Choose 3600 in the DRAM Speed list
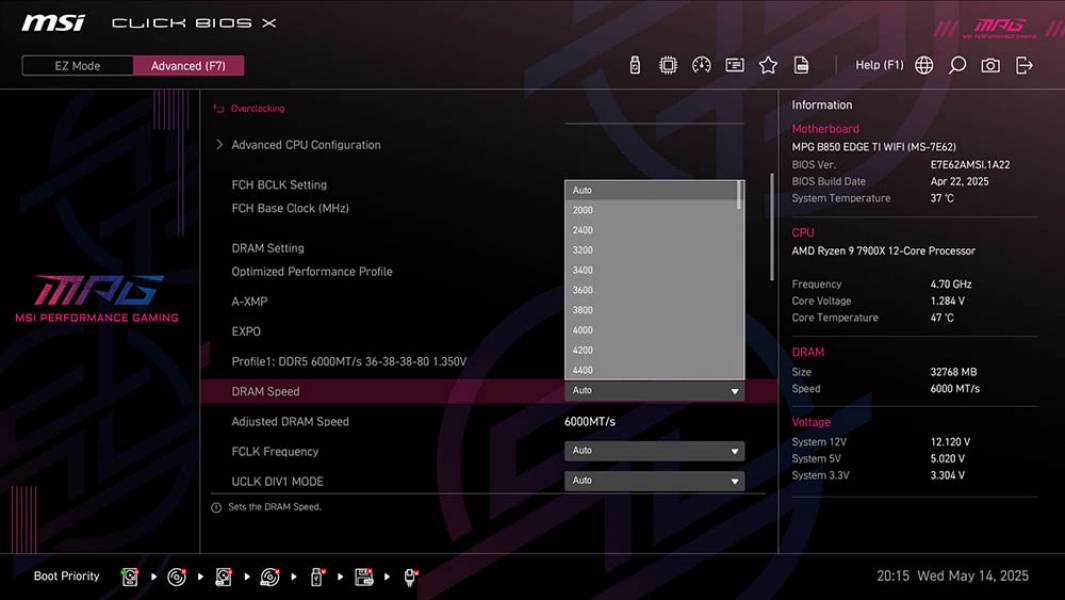This screenshot has height=600, width=1065. (x=651, y=290)
